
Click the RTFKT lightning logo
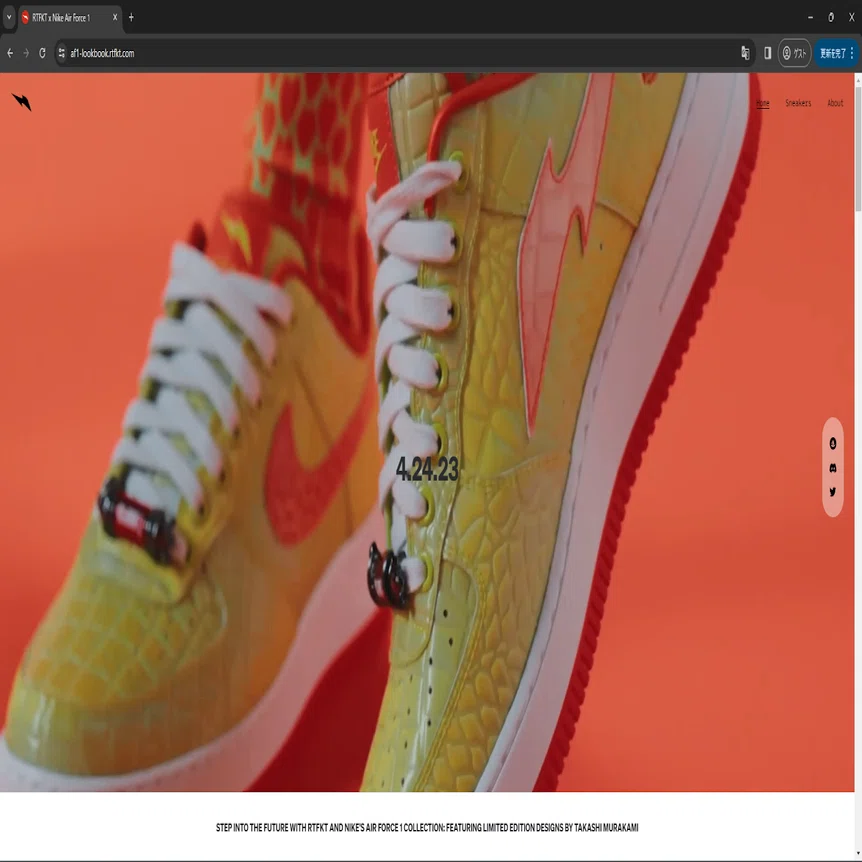21,102
